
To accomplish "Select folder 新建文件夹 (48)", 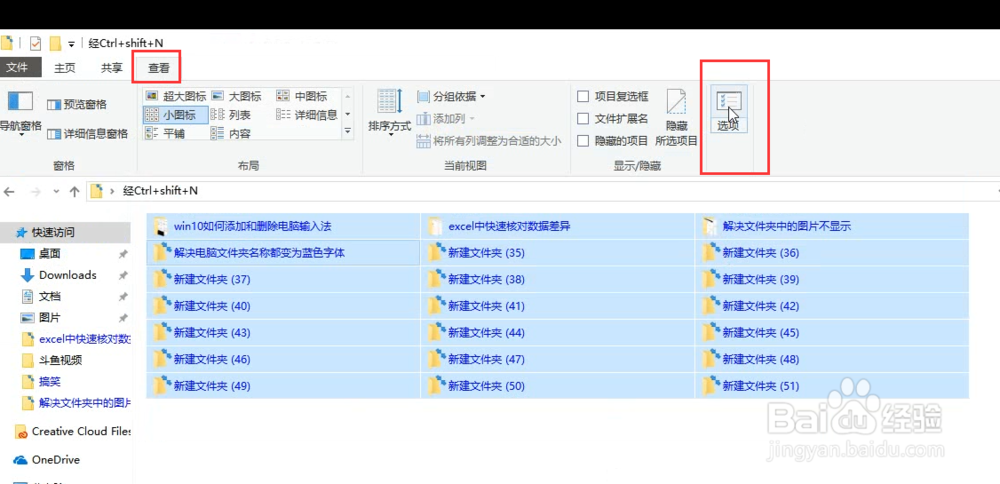I will coord(832,359).
